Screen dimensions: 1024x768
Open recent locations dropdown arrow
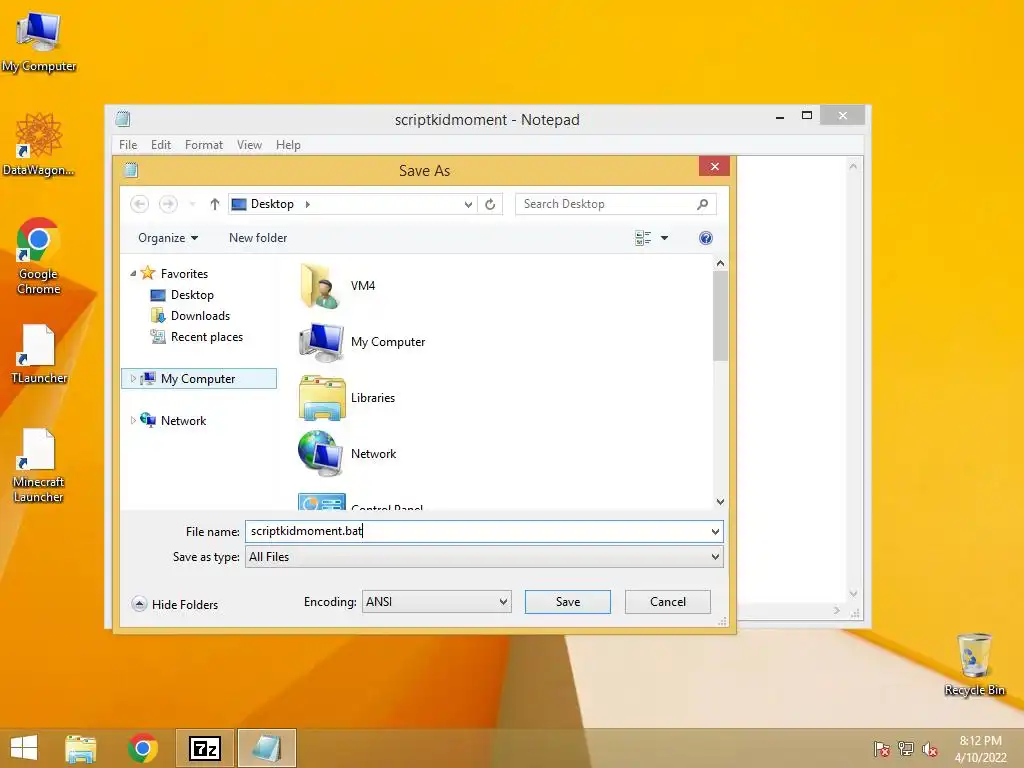click(x=192, y=204)
